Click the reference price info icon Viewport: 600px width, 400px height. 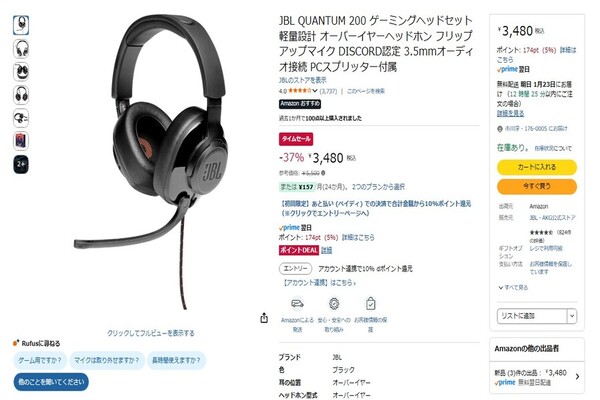point(323,173)
